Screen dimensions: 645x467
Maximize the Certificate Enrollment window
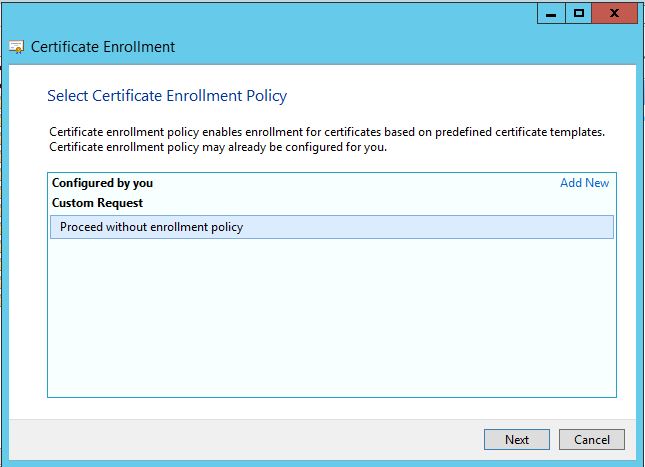[577, 12]
